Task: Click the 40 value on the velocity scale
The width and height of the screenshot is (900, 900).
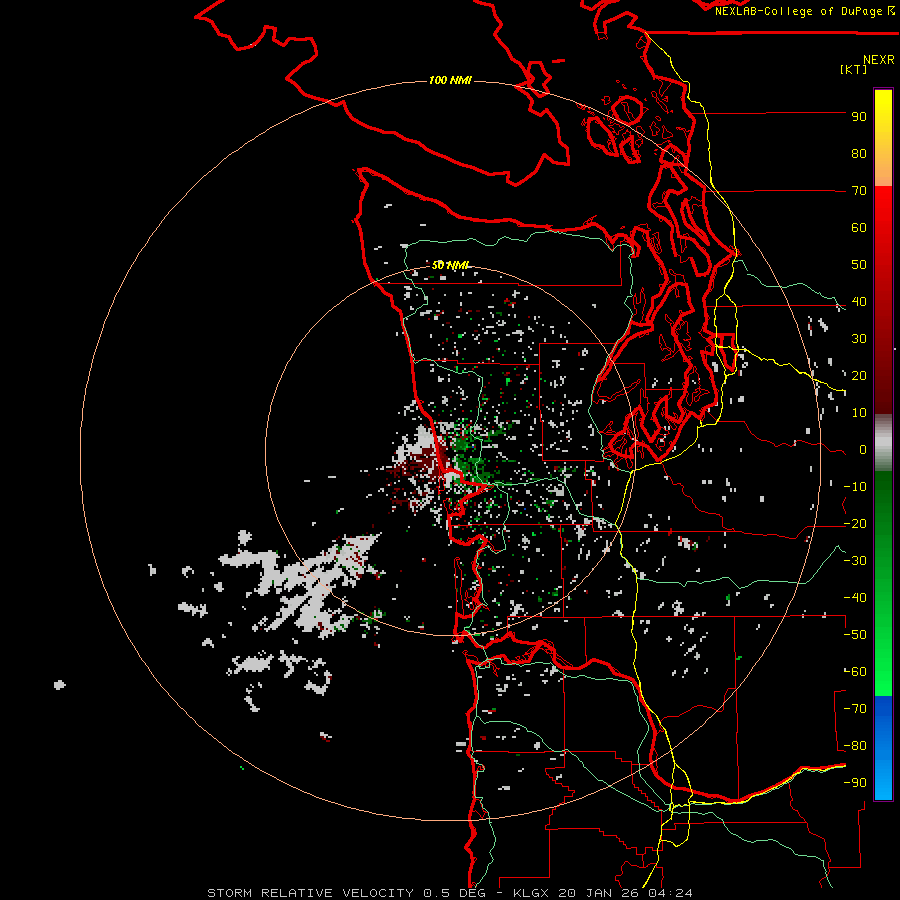Action: pos(859,302)
